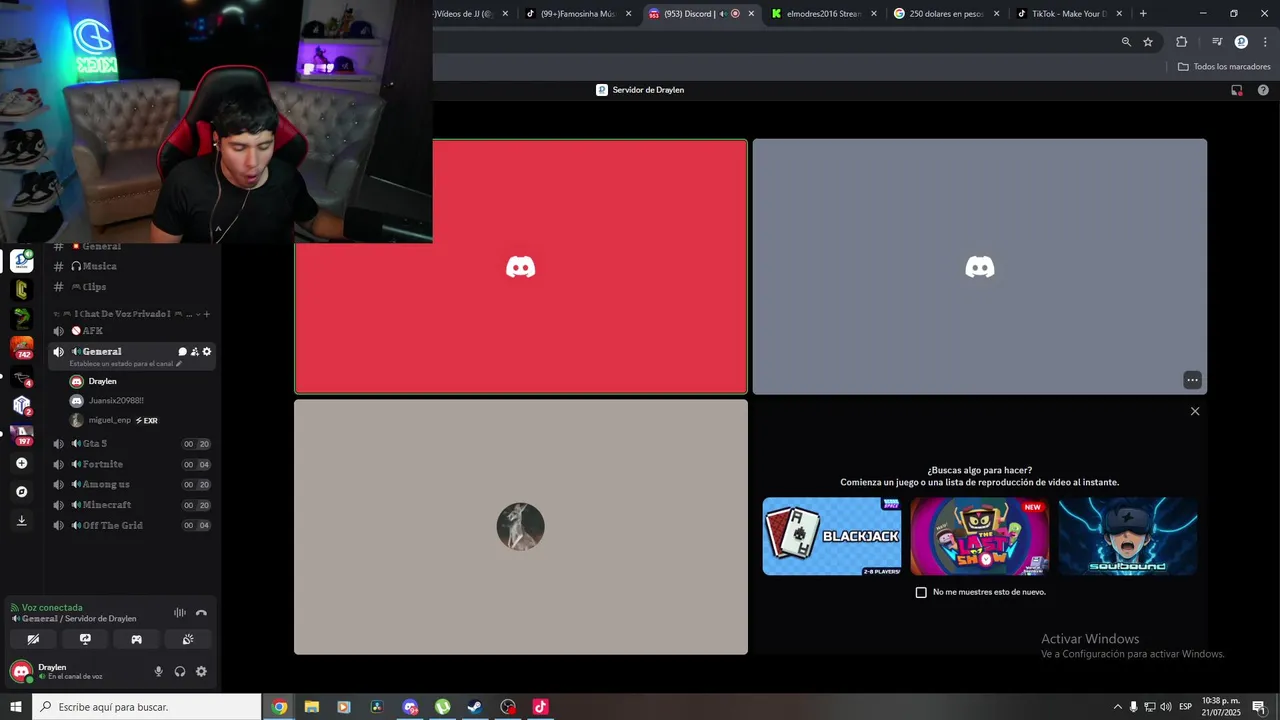This screenshot has height=720, width=1280.
Task: Start an activity with the gamepad icon
Action: click(137, 639)
